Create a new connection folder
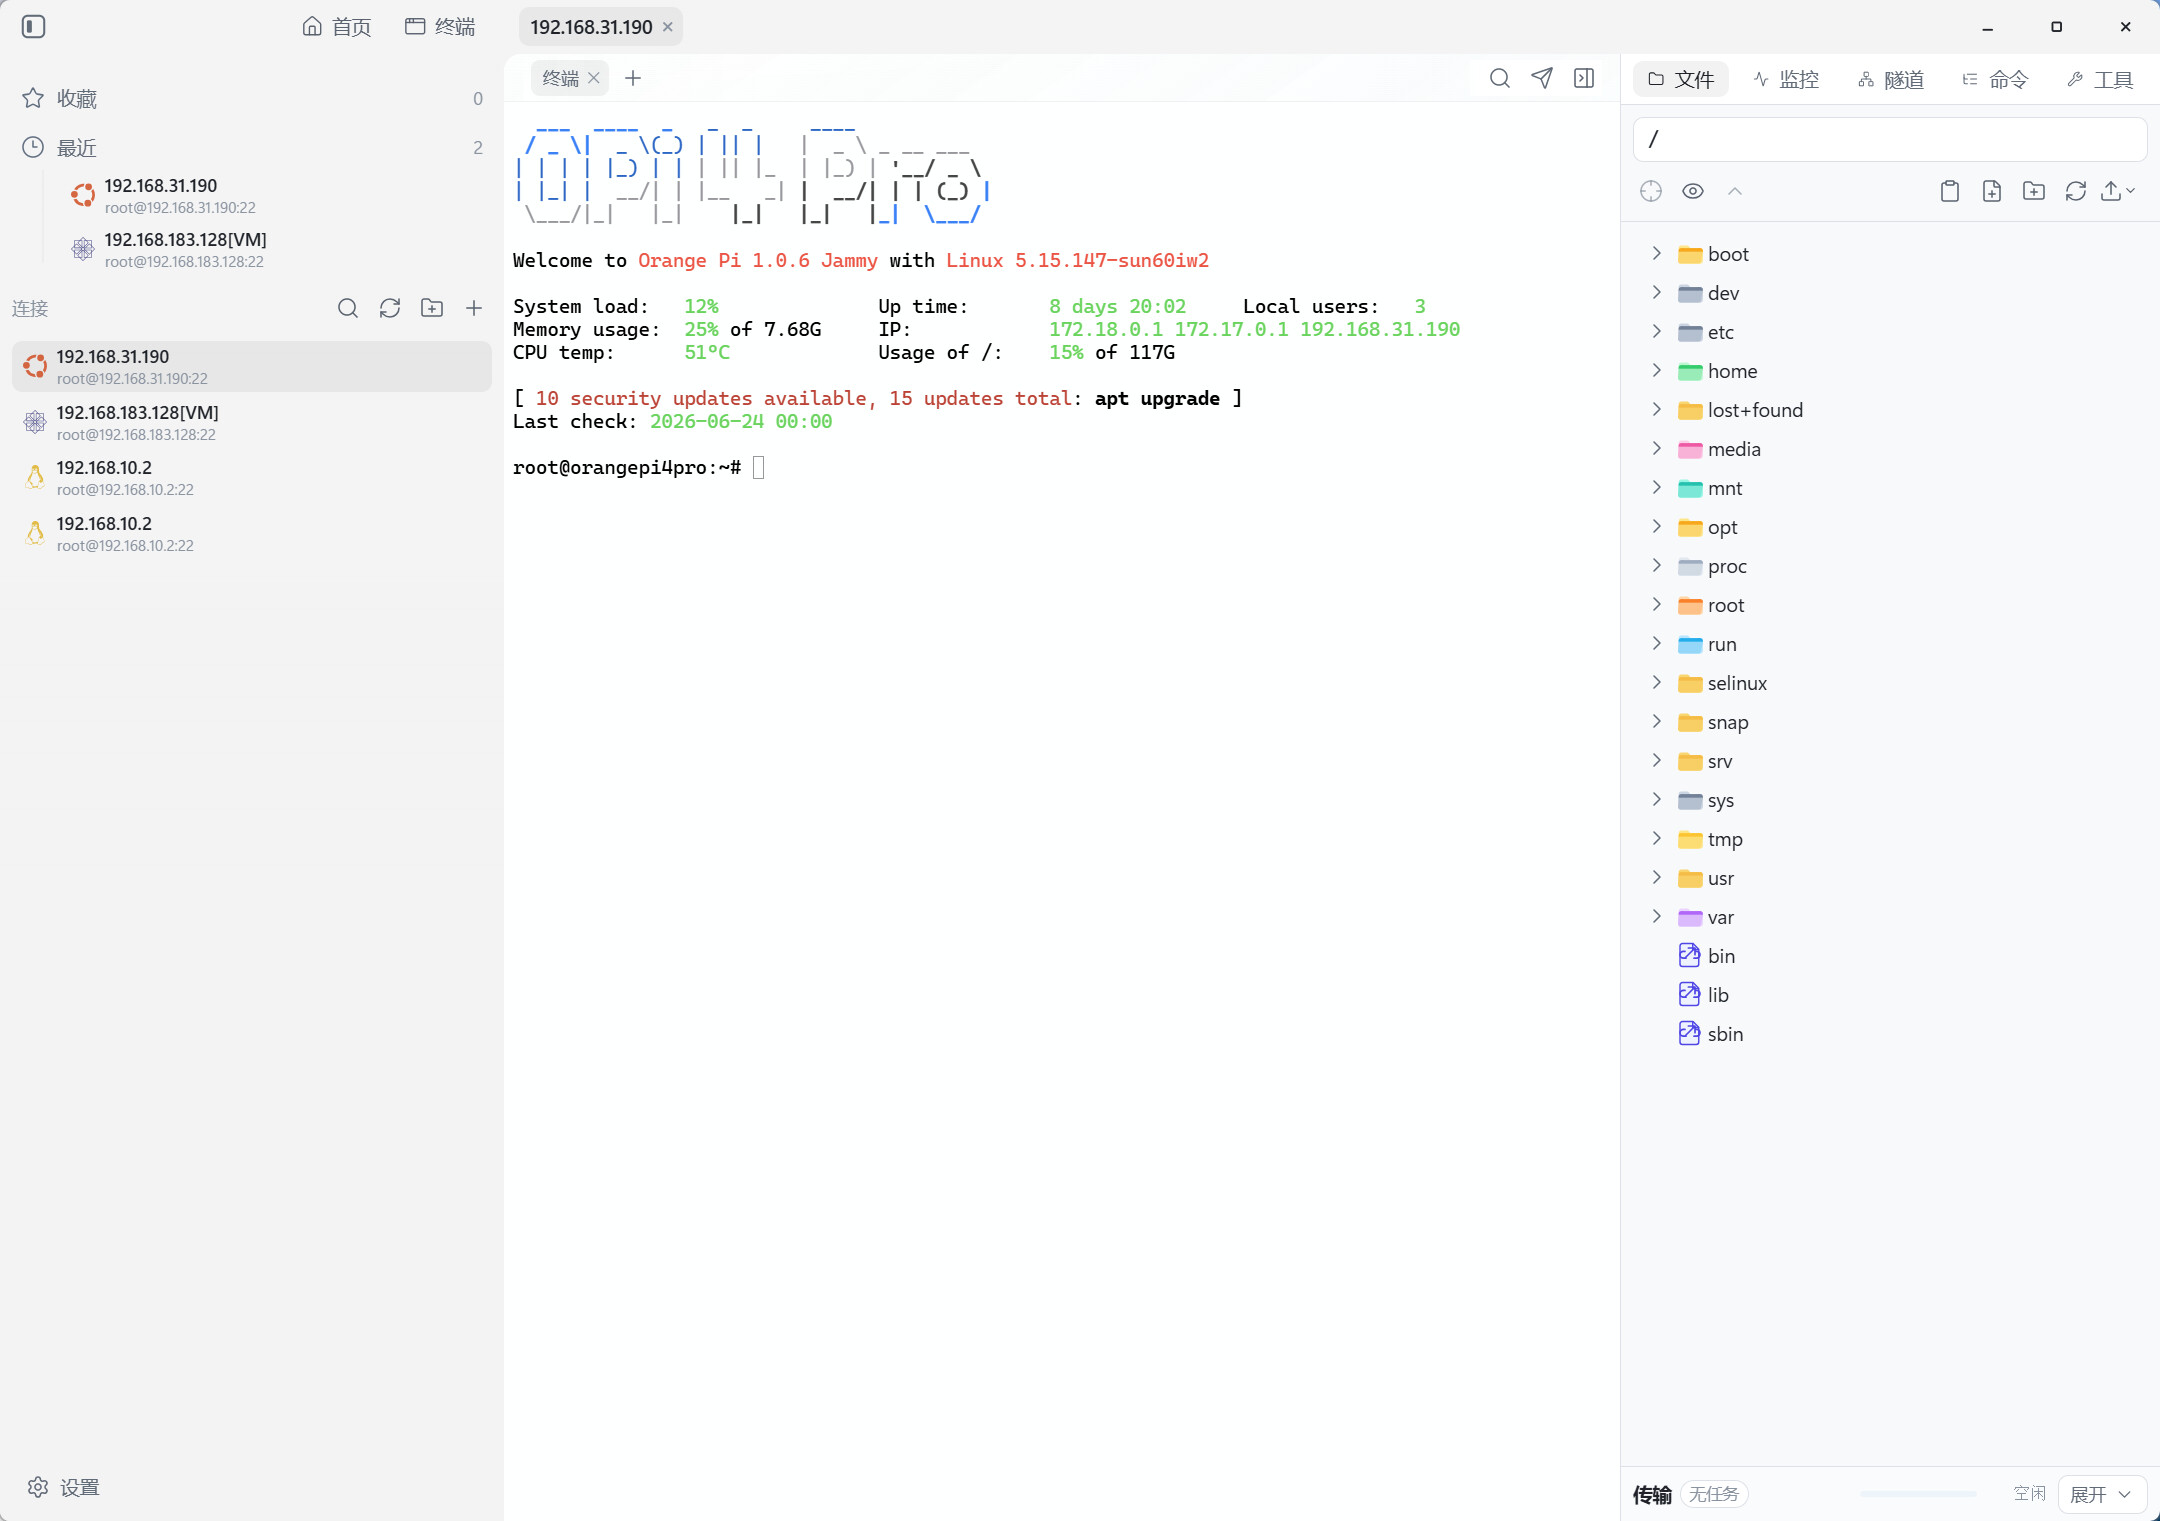 pos(432,308)
